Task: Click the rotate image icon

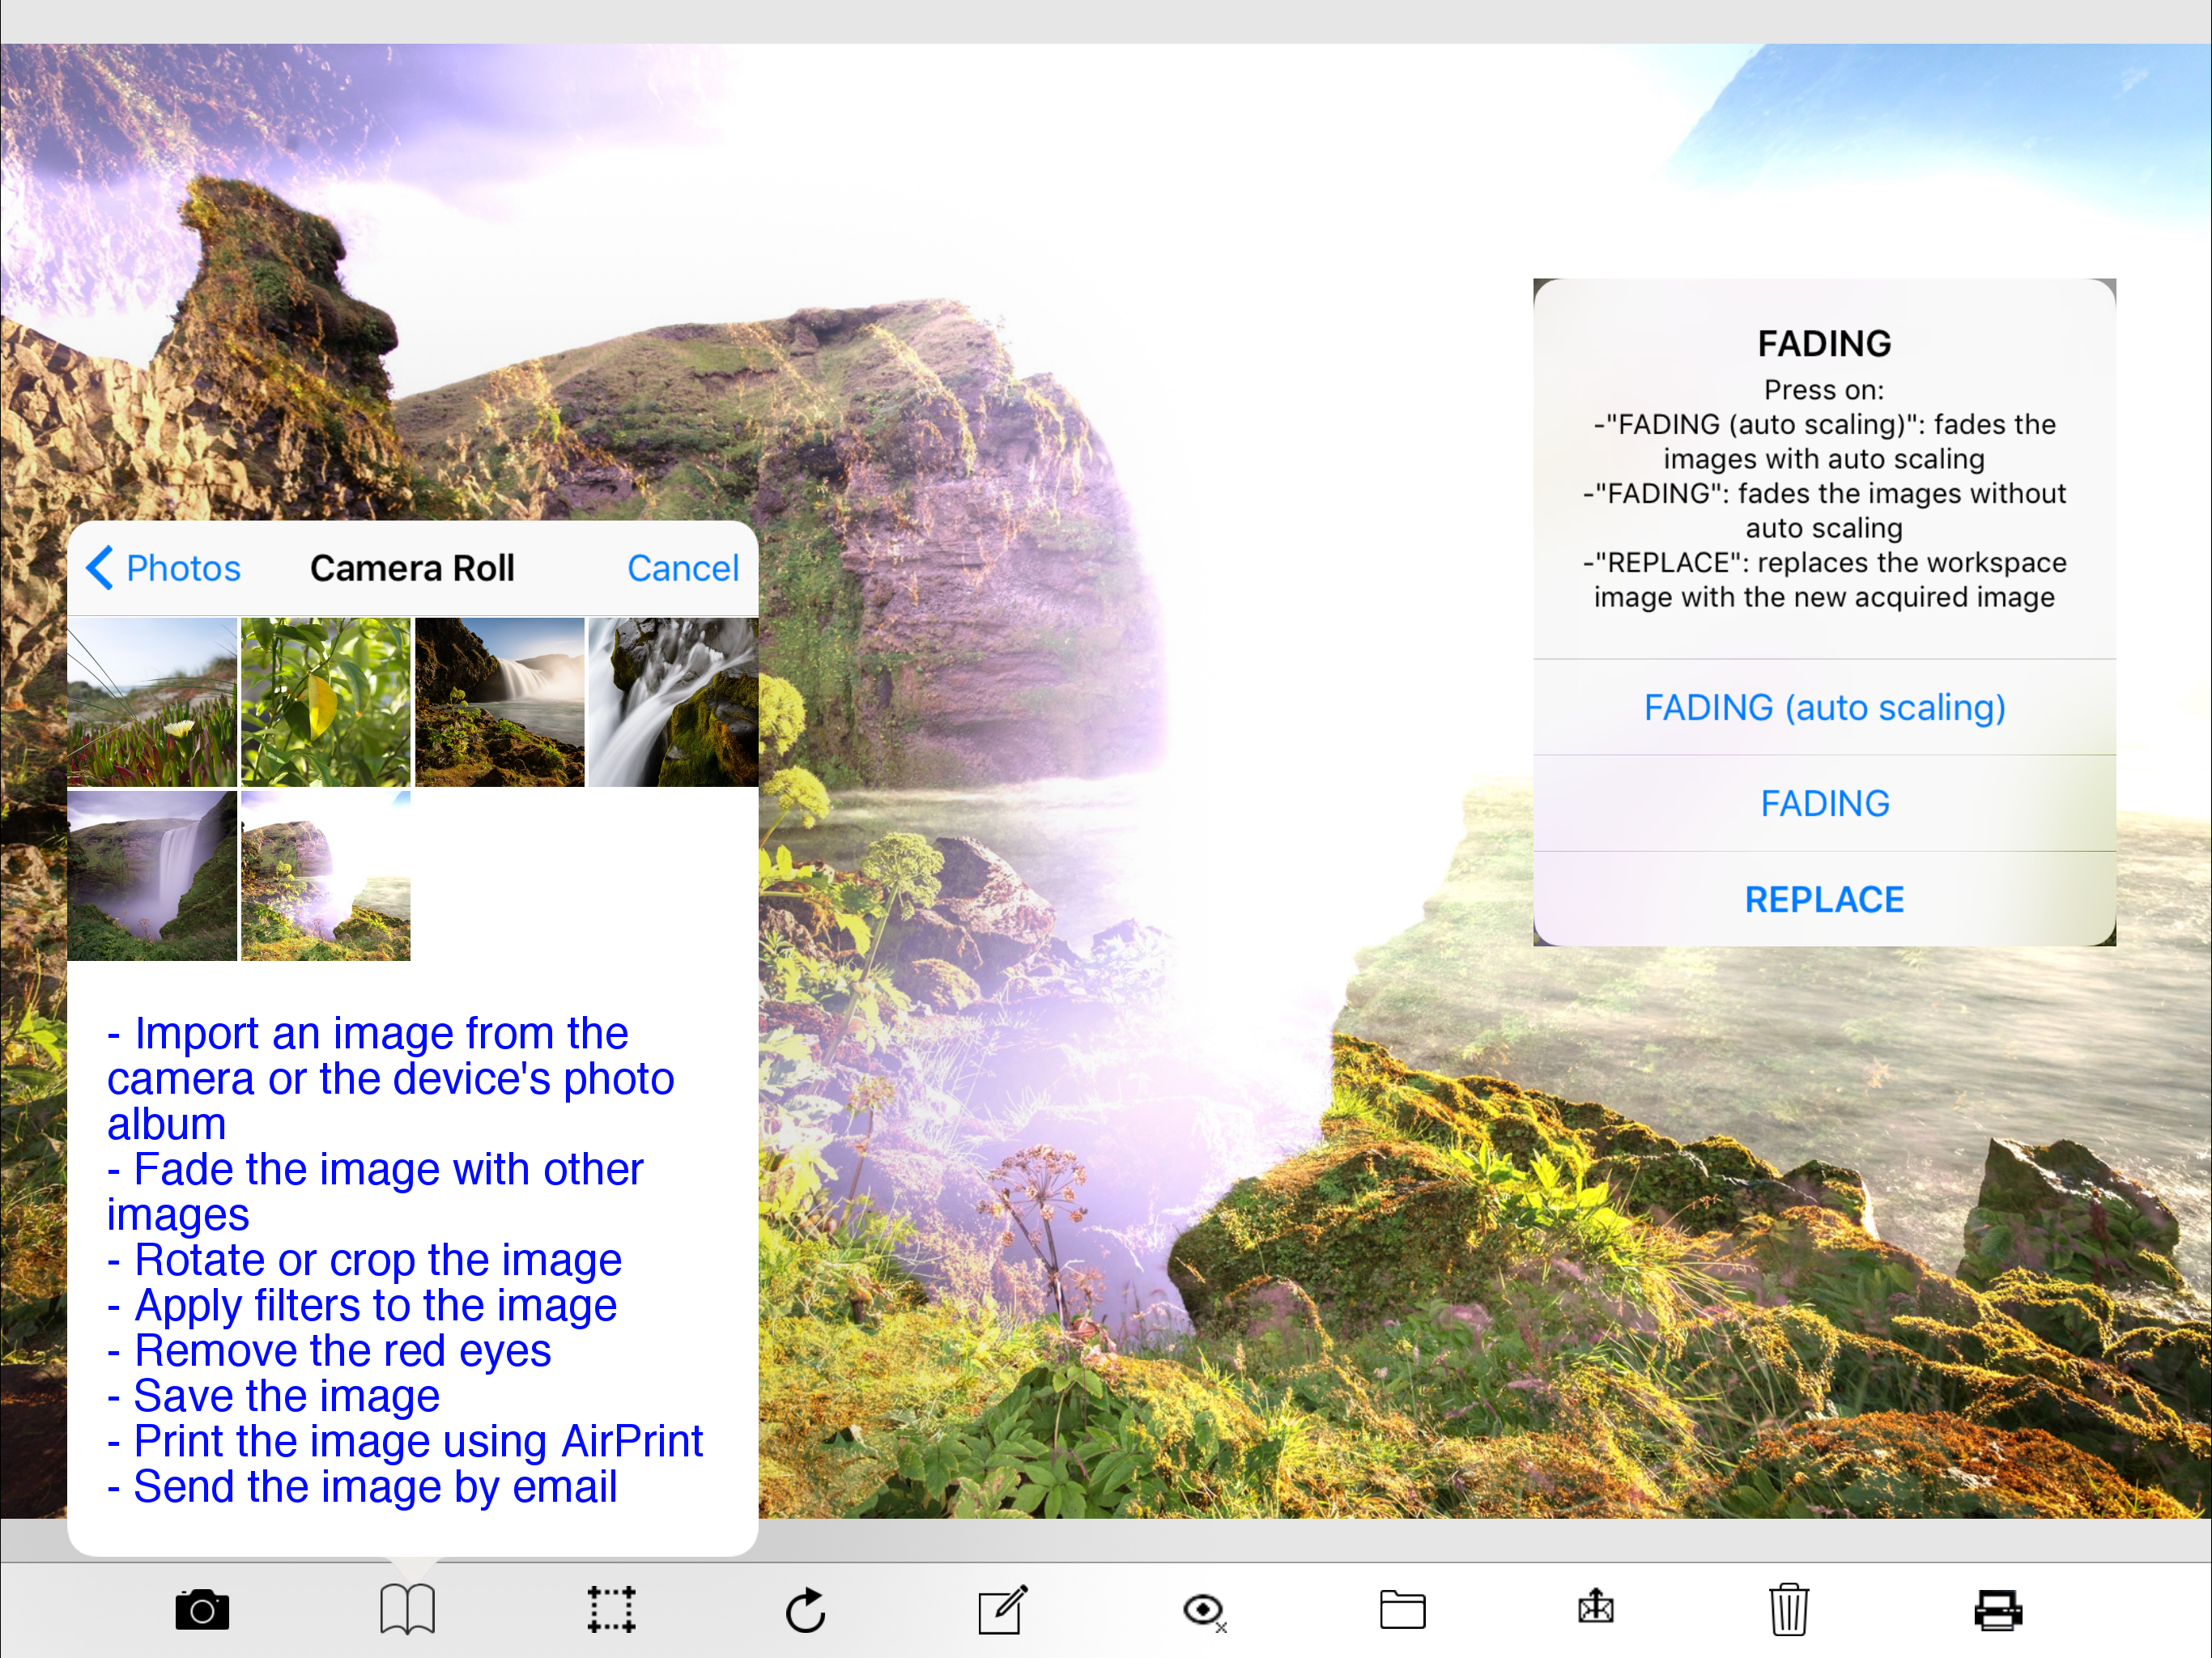Action: point(806,1610)
